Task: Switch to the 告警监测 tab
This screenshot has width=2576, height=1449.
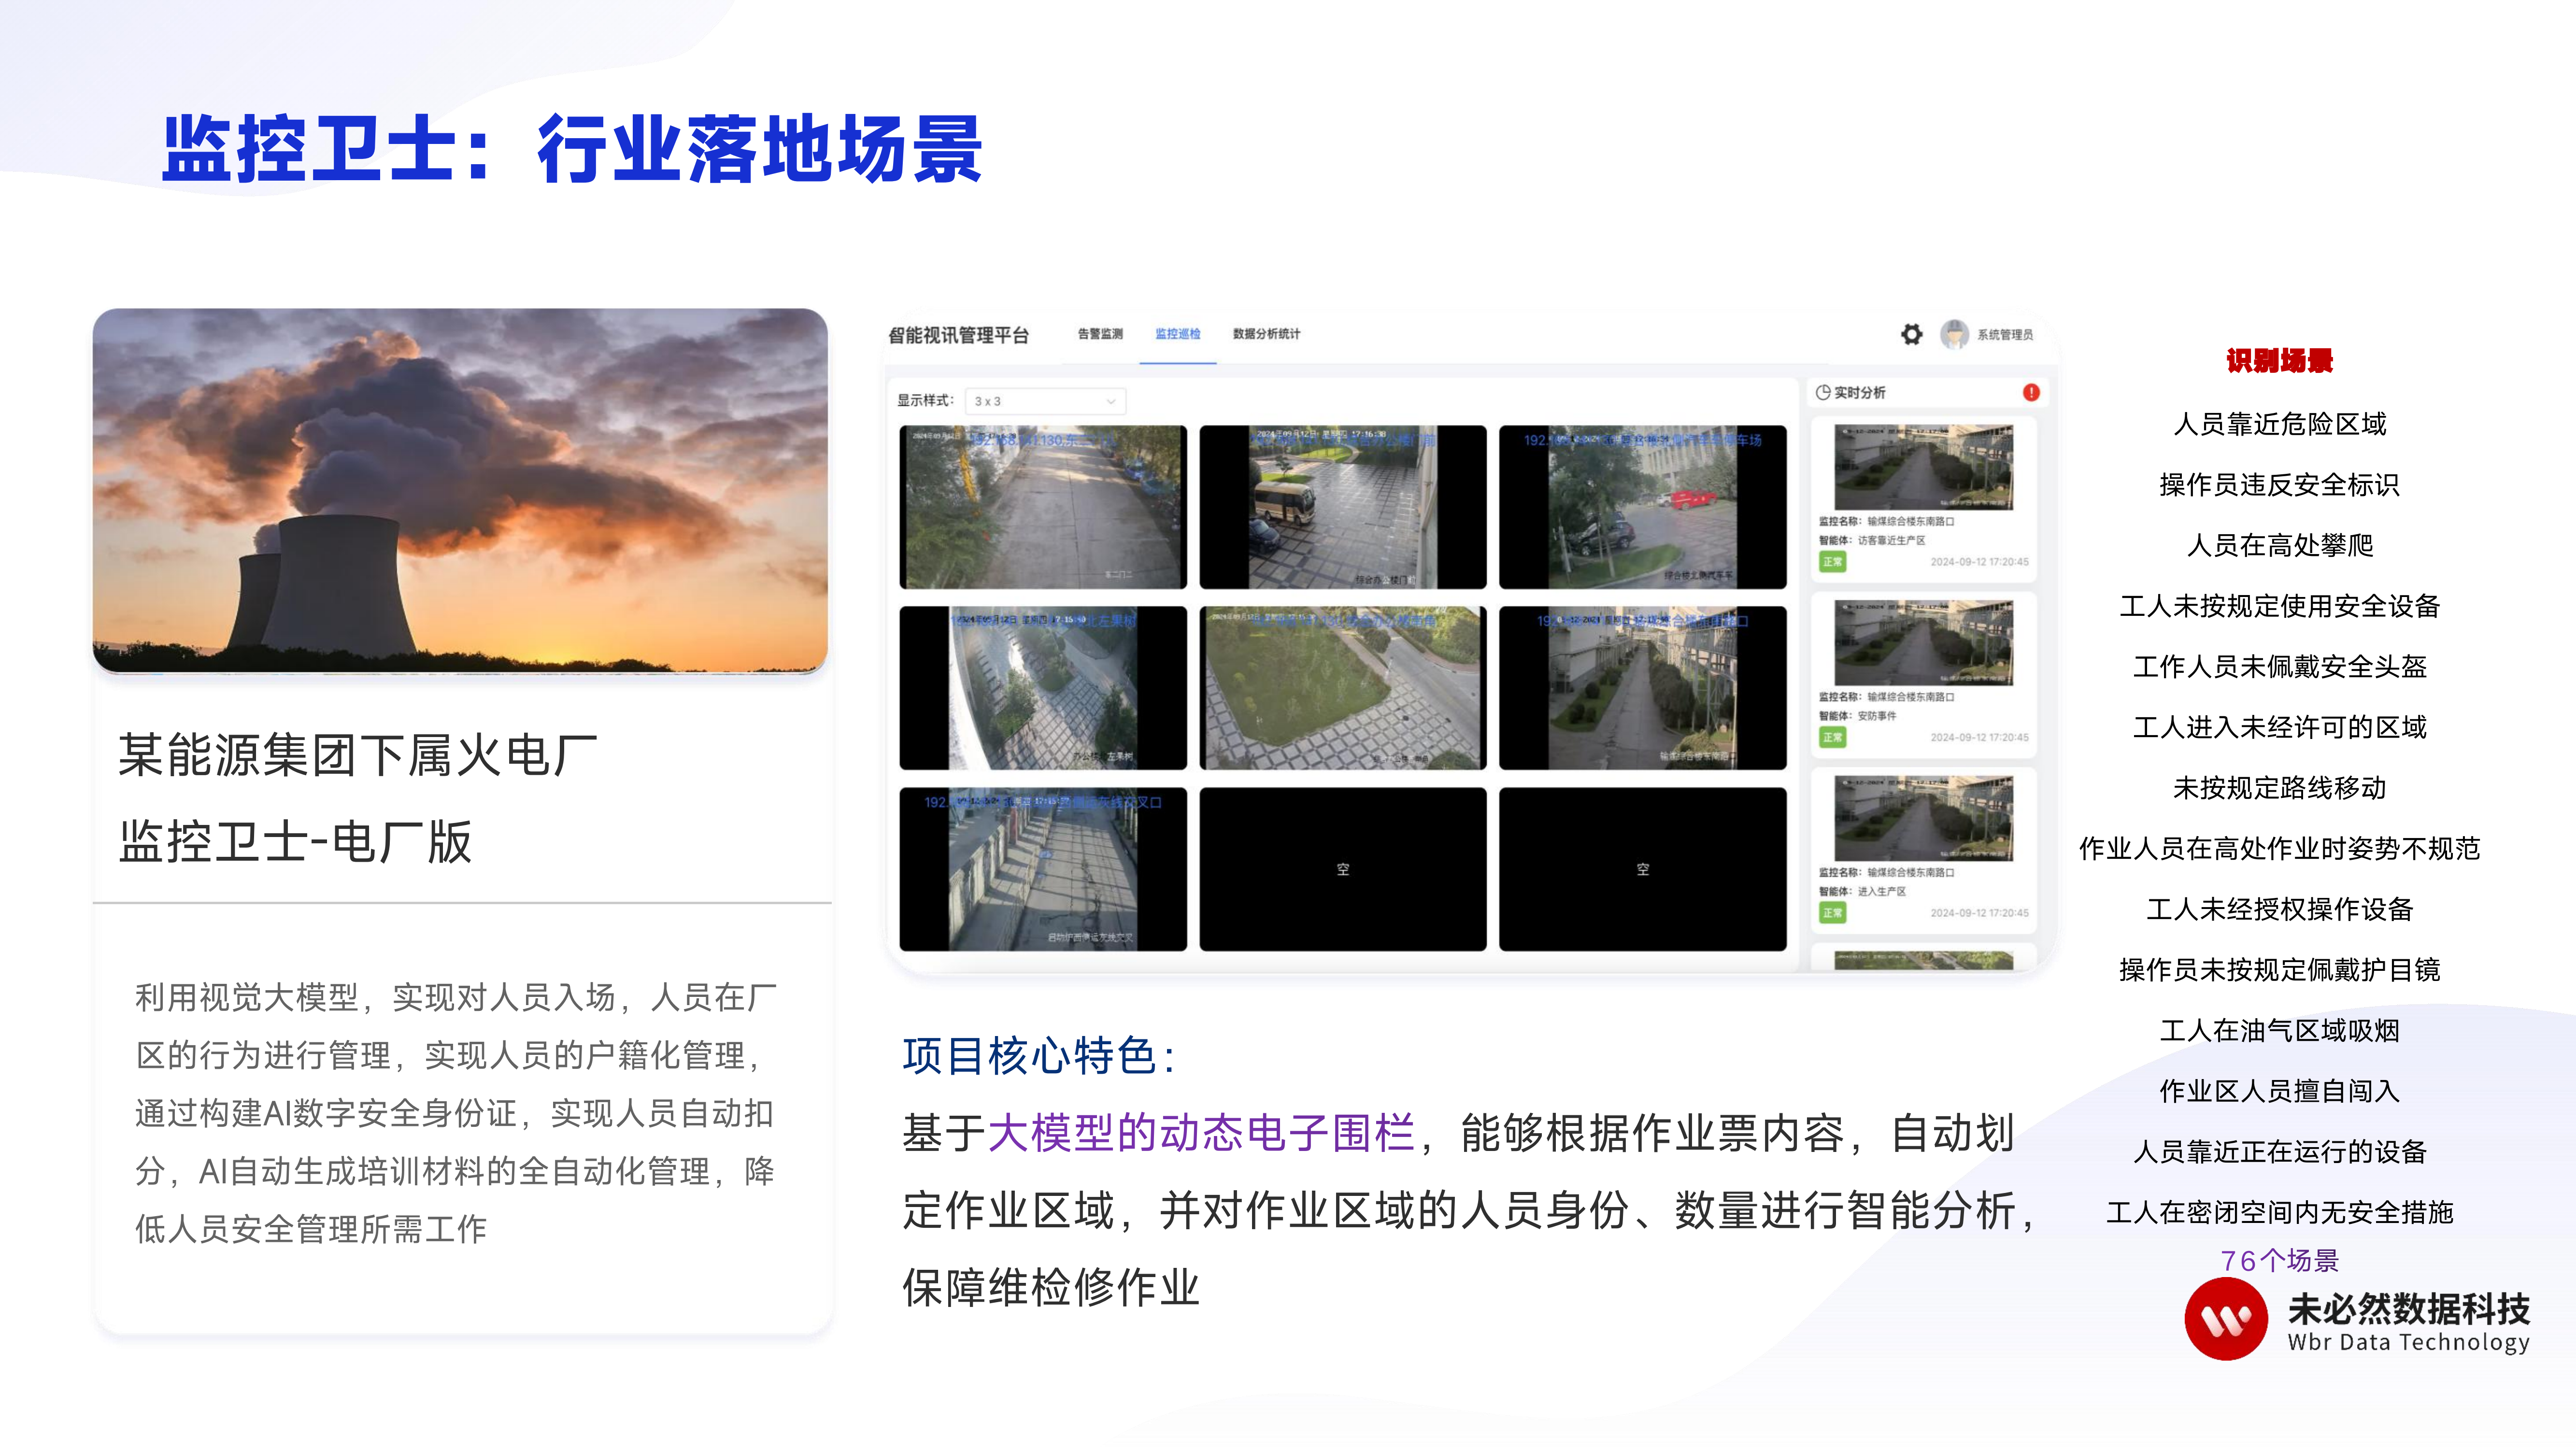Action: 1100,334
